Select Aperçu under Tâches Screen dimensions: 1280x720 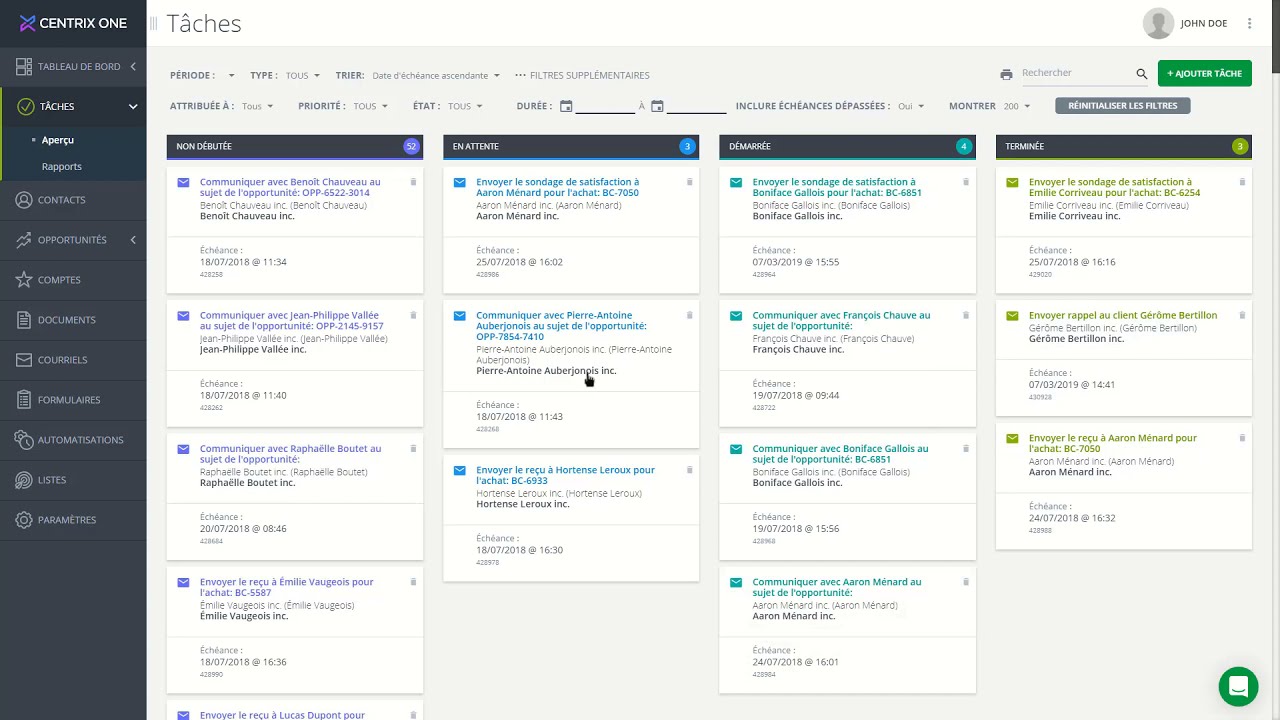tap(58, 140)
